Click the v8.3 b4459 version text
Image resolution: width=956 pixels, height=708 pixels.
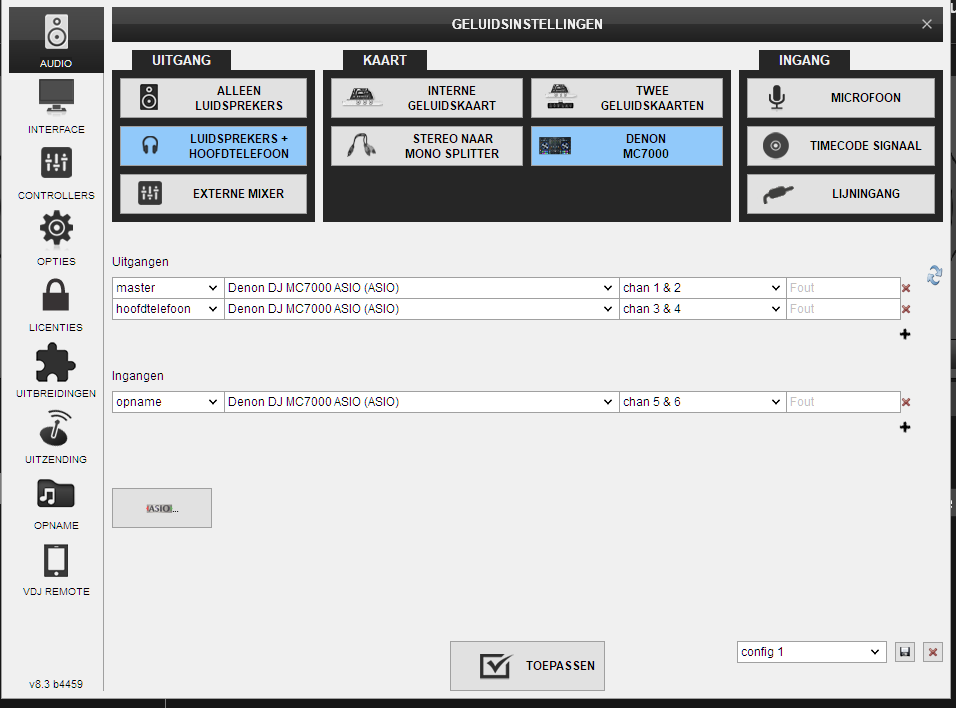click(x=56, y=684)
